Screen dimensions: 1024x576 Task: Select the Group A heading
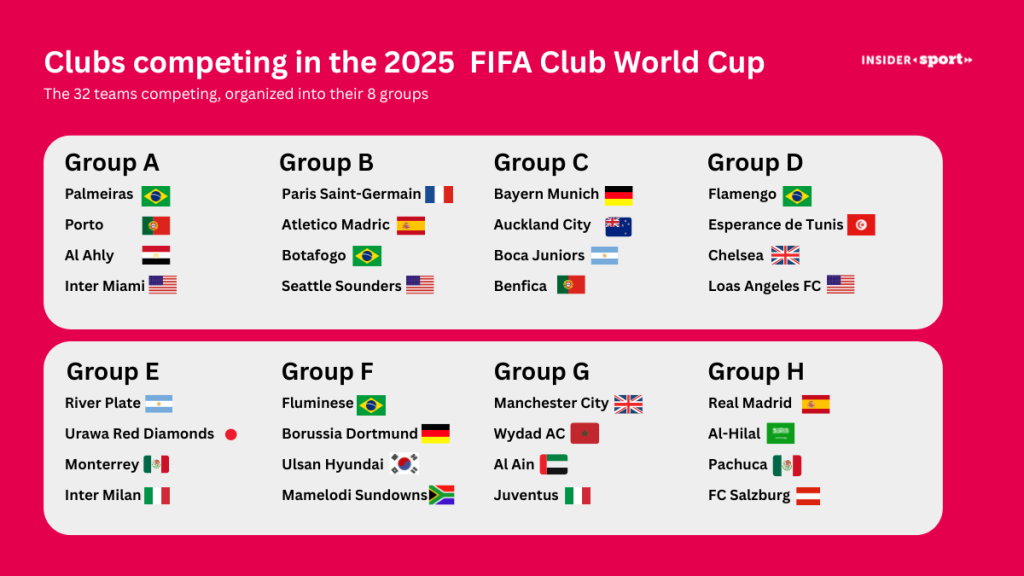point(112,163)
